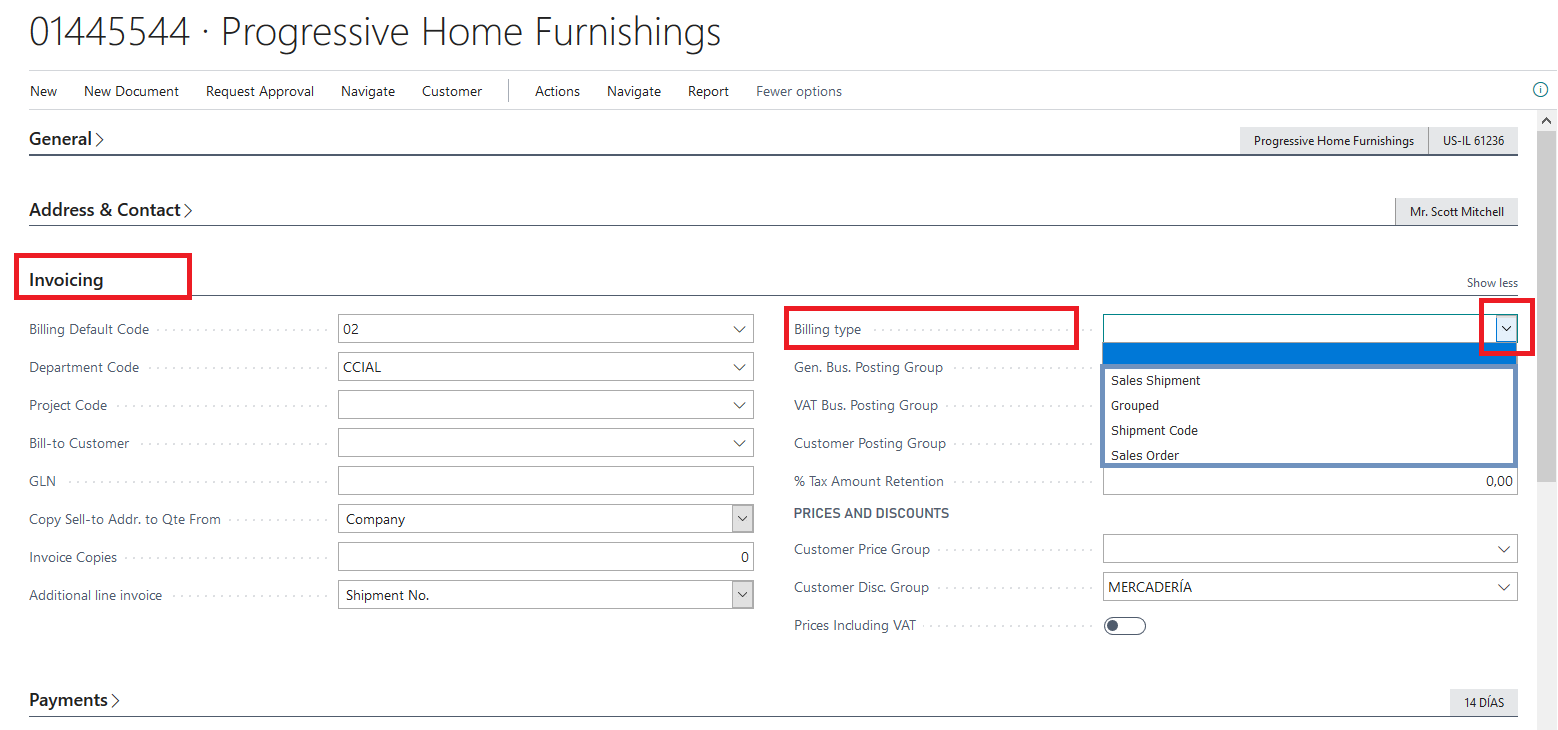Open the Actions menu

point(557,91)
